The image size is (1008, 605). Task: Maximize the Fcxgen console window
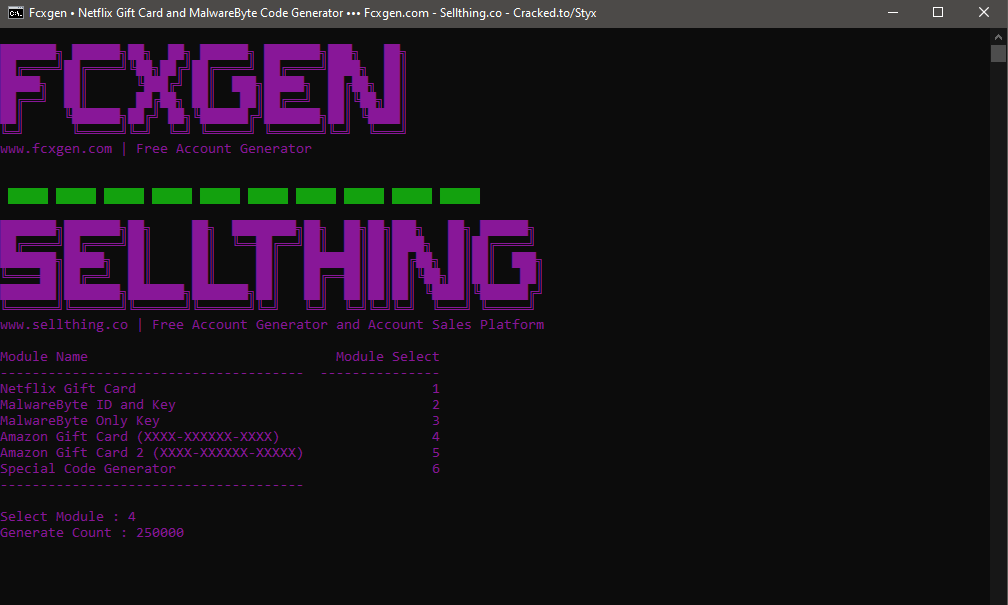(x=938, y=13)
